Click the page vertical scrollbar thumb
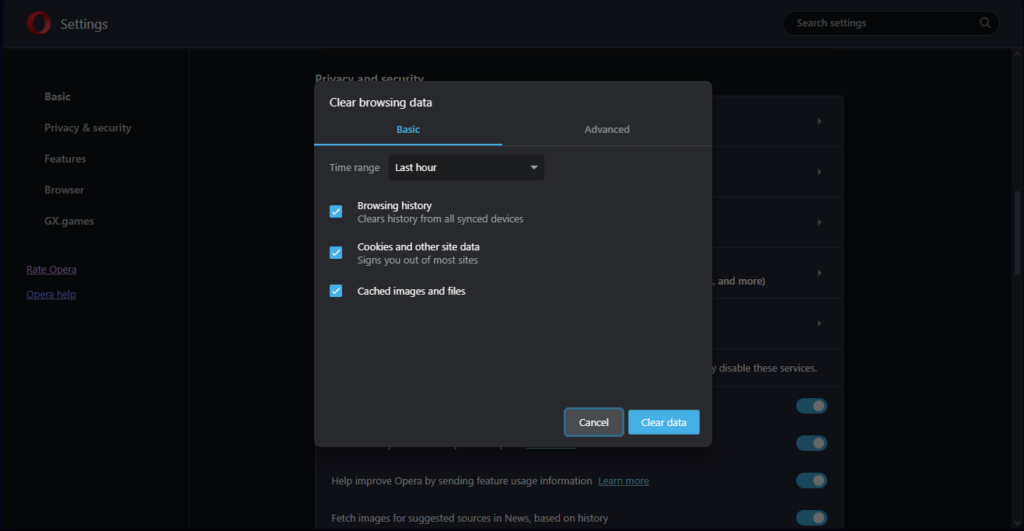 click(x=1017, y=233)
